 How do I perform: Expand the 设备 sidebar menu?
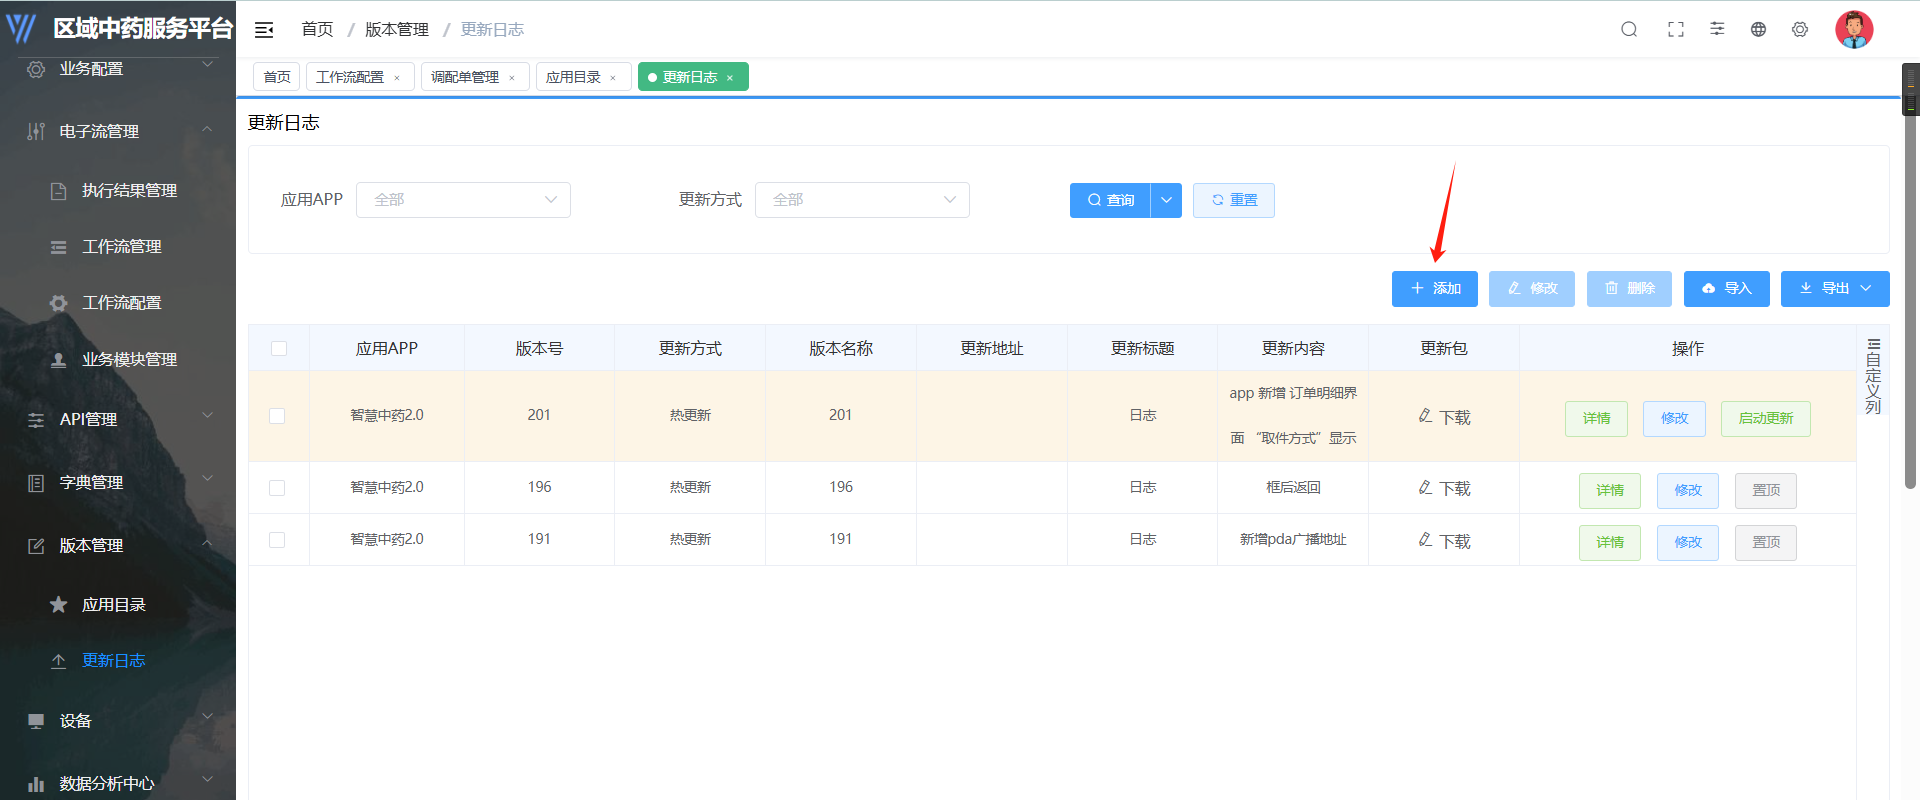tap(118, 720)
